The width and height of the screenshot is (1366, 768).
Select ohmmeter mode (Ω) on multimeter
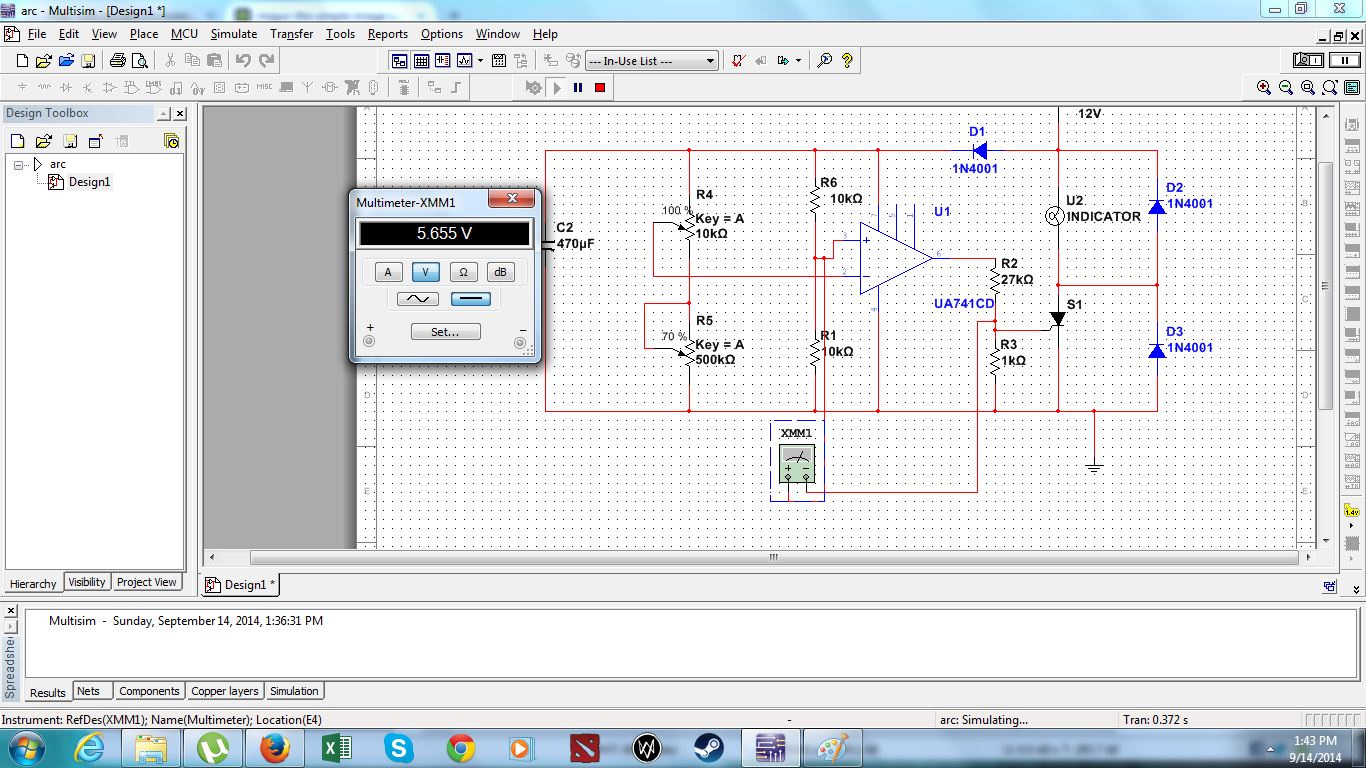coord(463,272)
